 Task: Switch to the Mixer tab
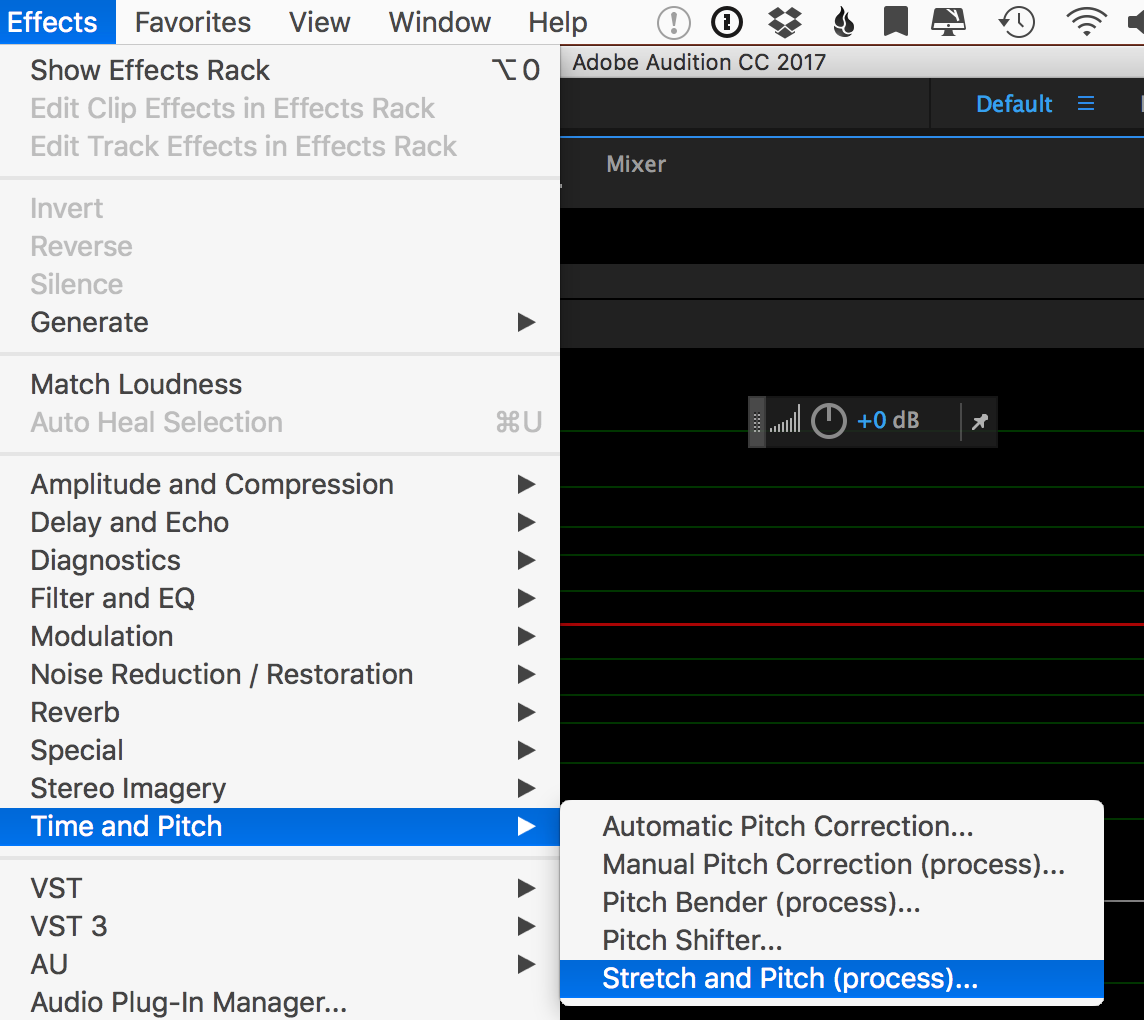pos(636,163)
